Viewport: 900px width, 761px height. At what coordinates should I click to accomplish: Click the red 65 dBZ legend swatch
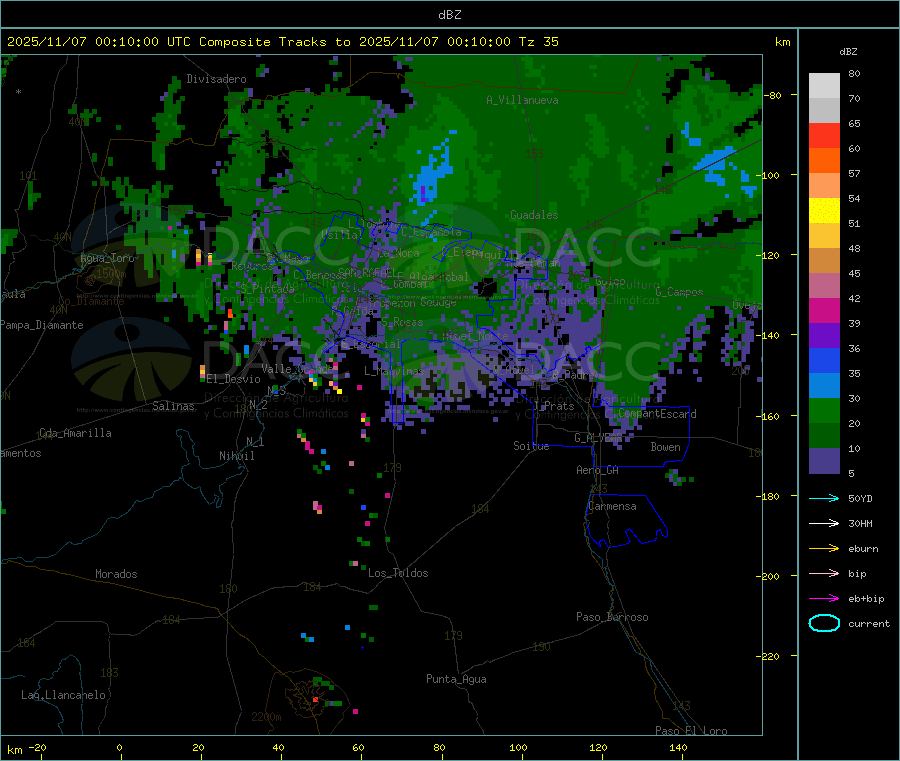pyautogui.click(x=824, y=135)
